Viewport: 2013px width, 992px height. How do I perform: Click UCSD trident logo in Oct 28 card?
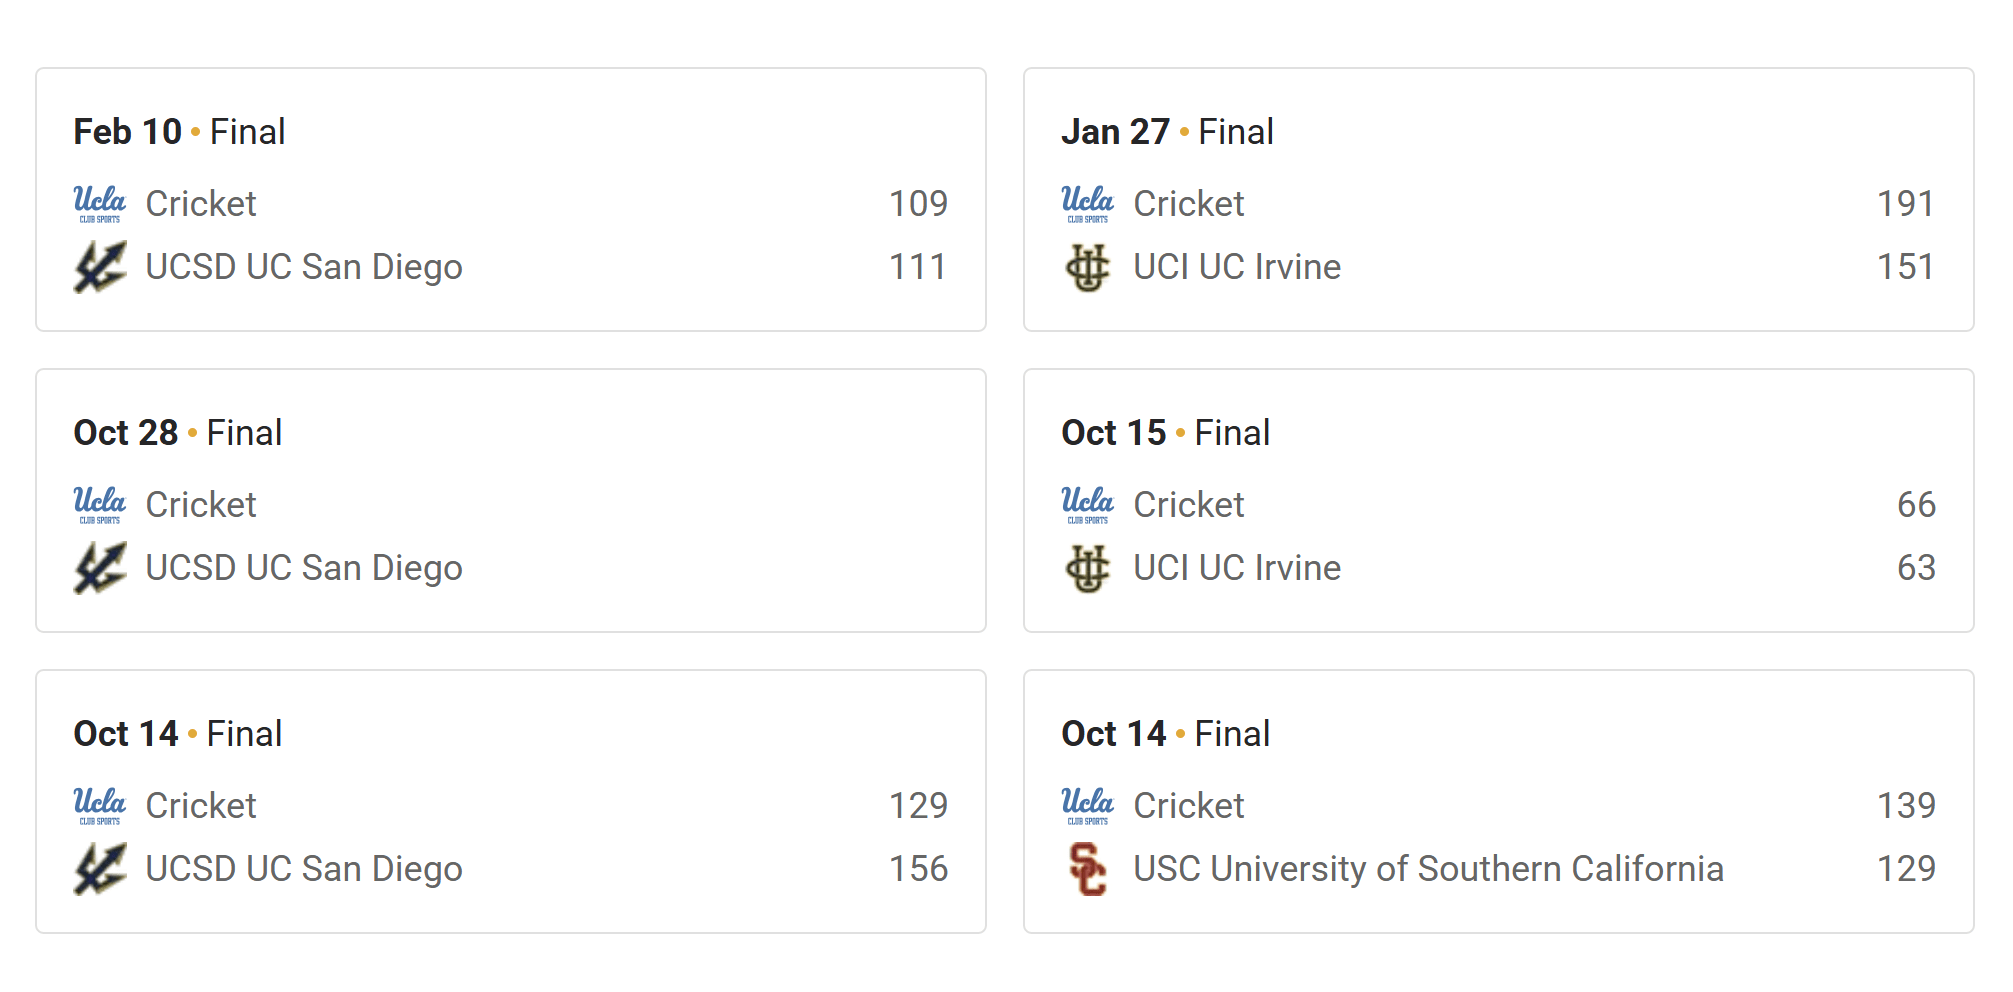point(100,568)
